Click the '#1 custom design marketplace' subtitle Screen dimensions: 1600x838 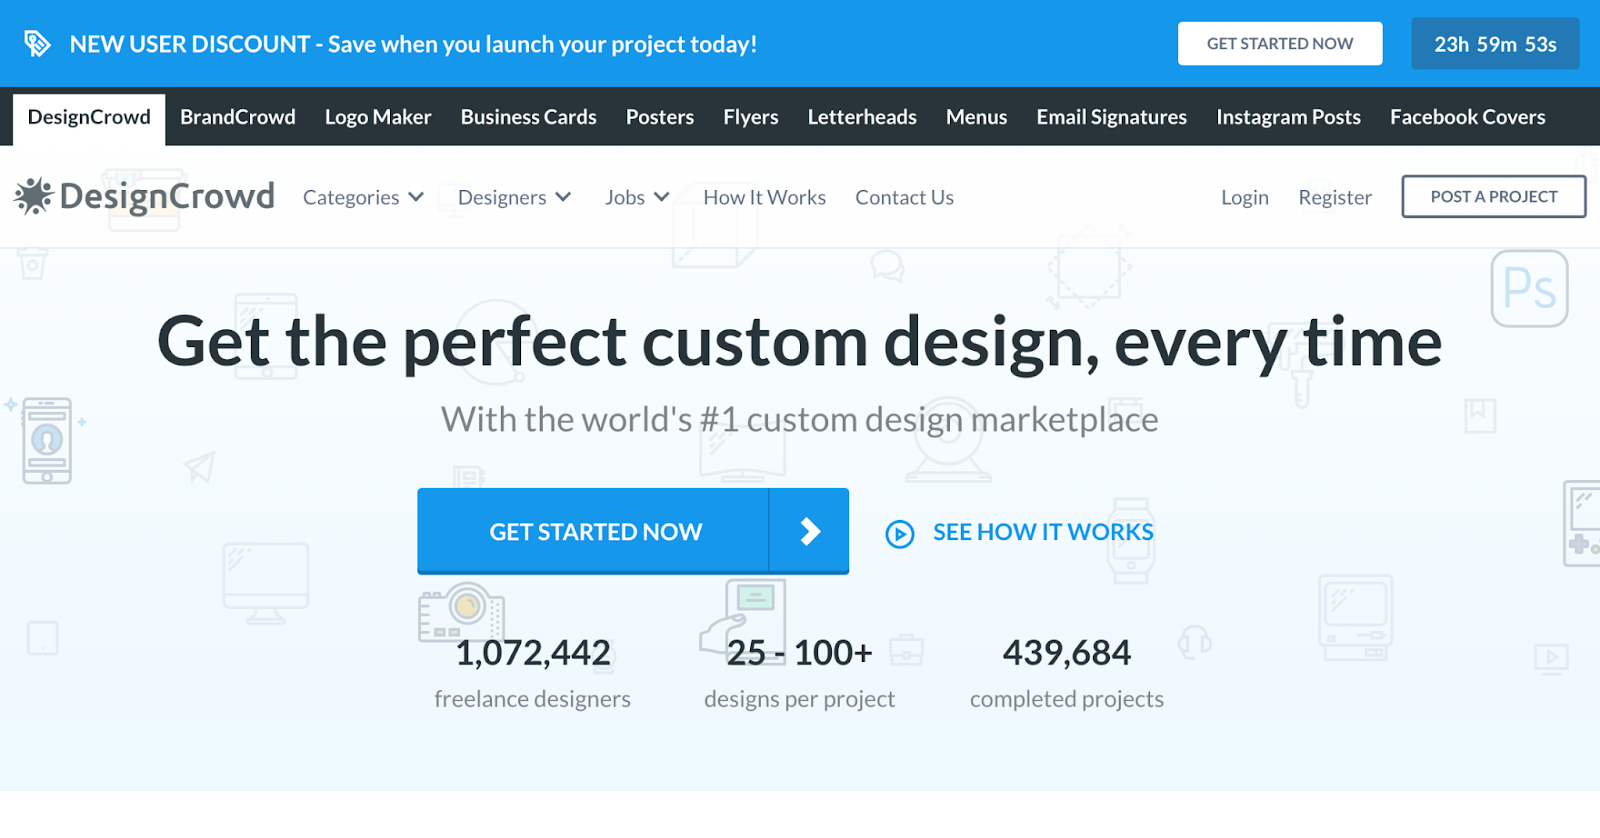click(800, 420)
